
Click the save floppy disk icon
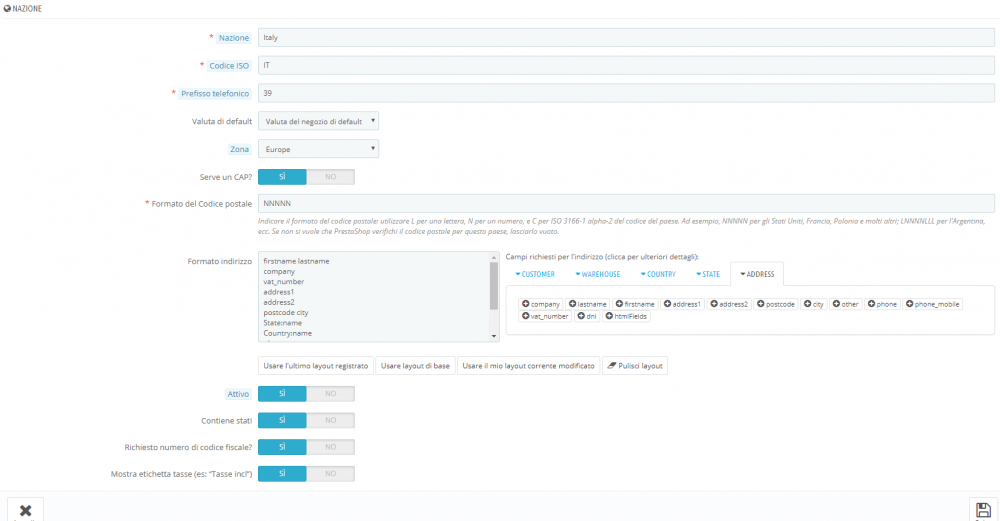(x=983, y=510)
